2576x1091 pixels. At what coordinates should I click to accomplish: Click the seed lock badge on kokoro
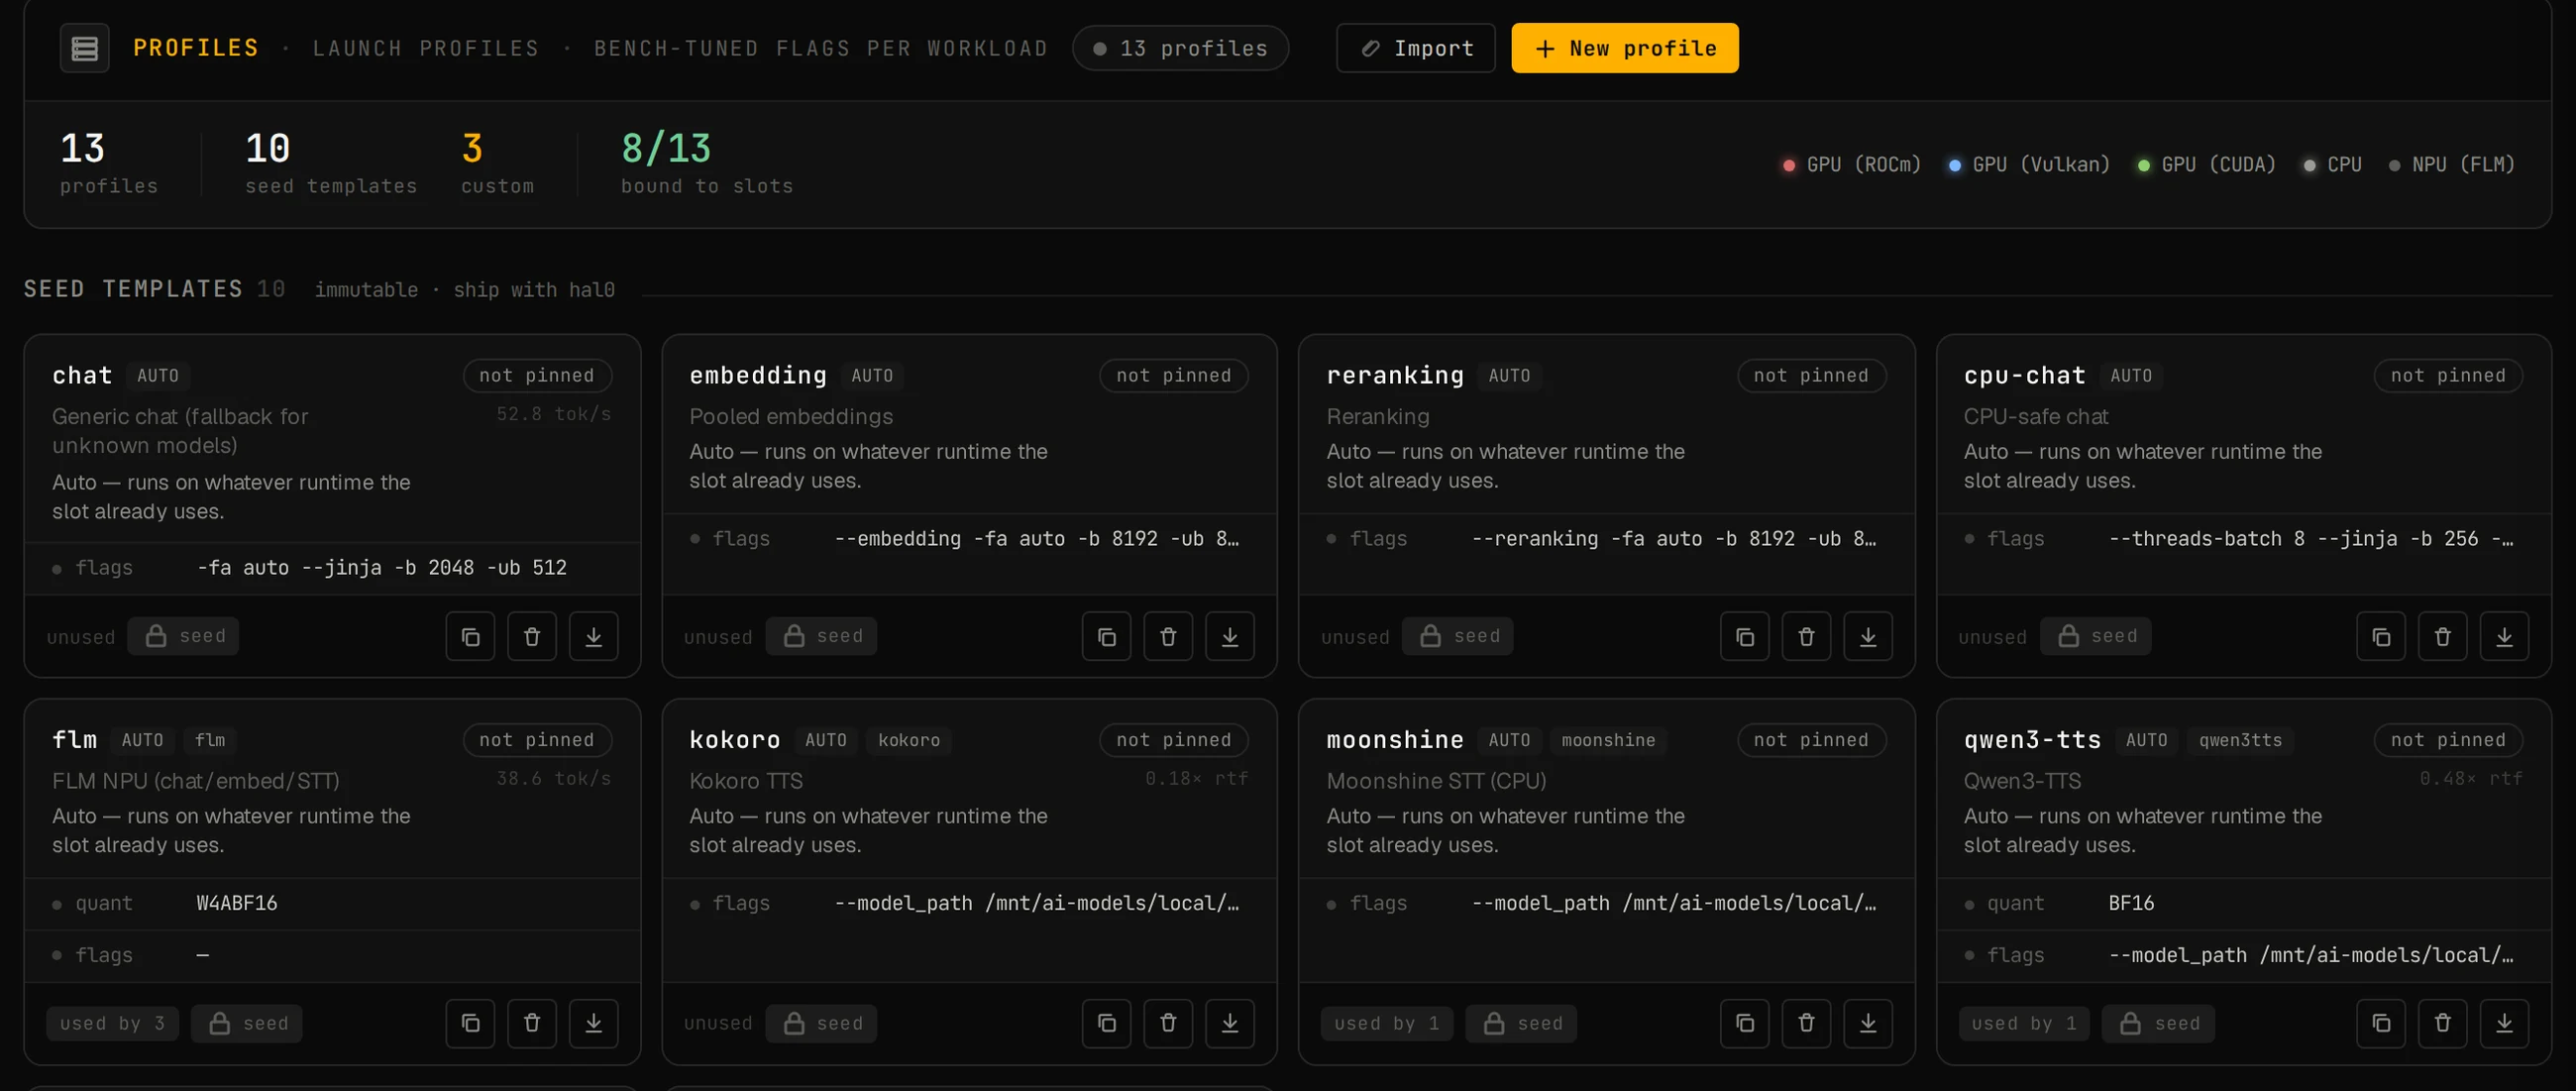pyautogui.click(x=821, y=1024)
